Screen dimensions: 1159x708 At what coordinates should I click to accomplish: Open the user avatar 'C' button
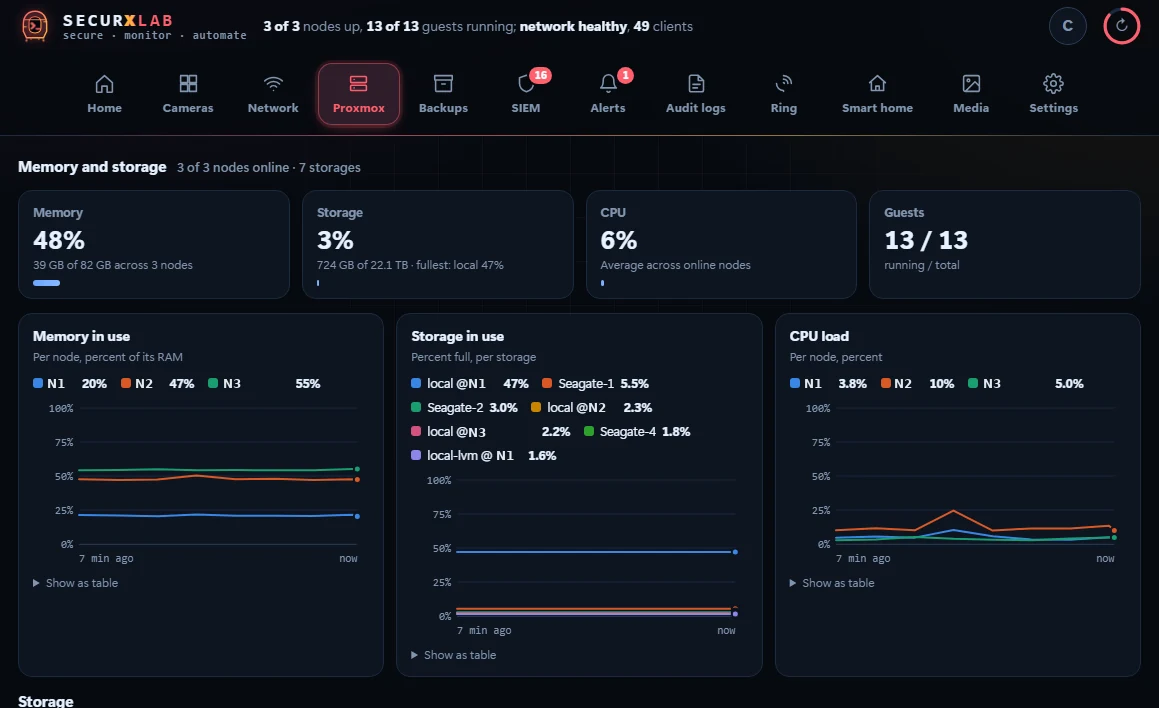[1067, 26]
